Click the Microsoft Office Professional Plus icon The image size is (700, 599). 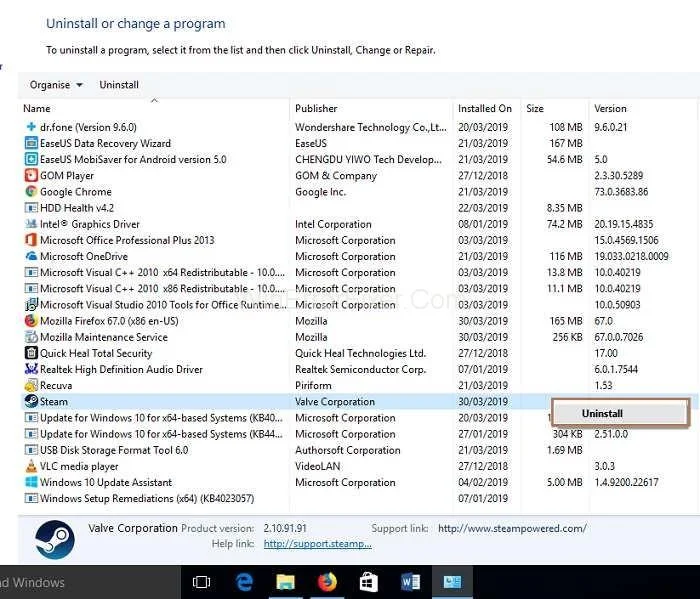coord(31,240)
